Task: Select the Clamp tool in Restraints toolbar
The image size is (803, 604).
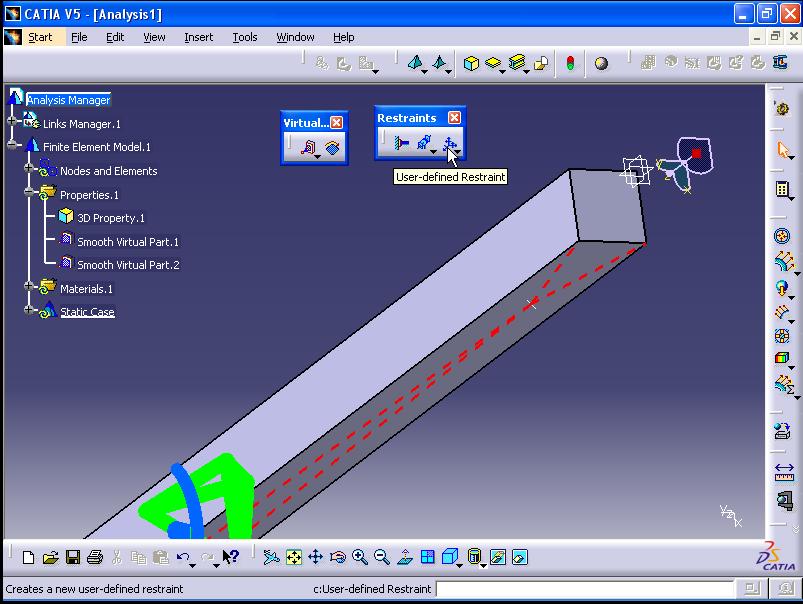Action: click(400, 143)
